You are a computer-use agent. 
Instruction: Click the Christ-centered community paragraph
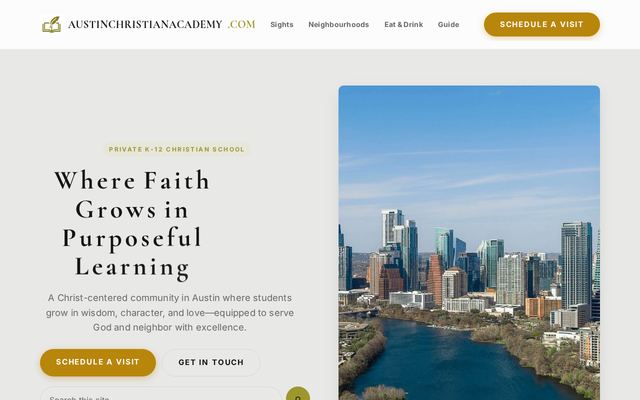[x=170, y=313]
